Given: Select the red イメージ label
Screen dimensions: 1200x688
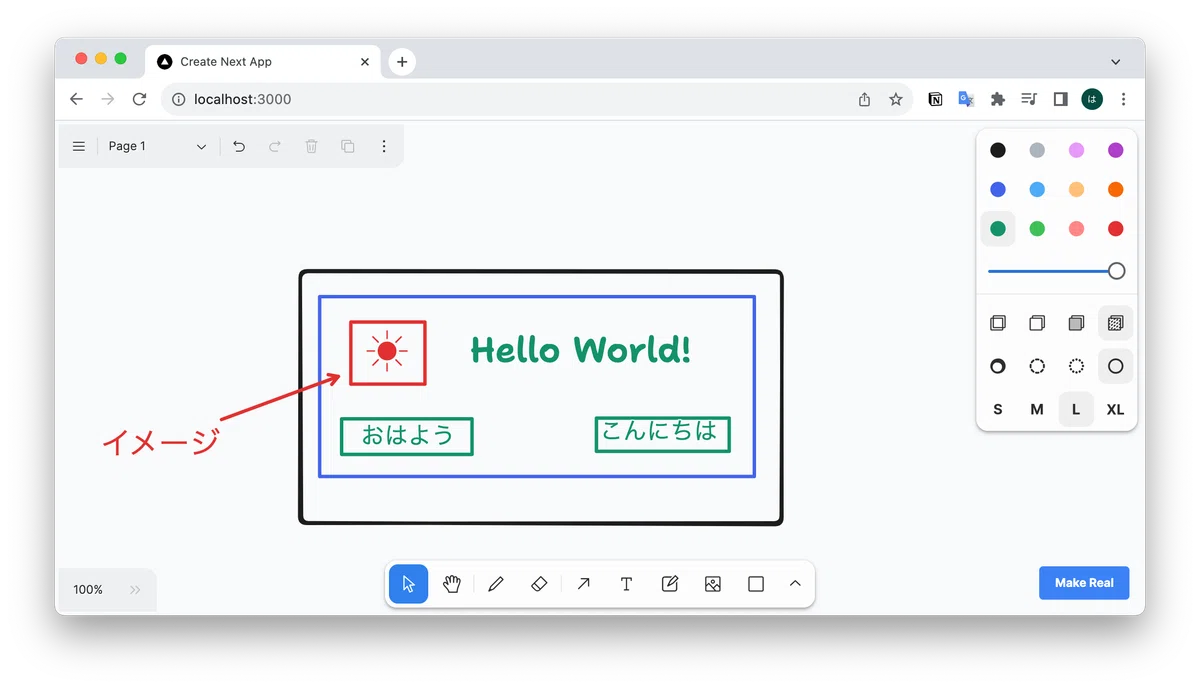Looking at the screenshot, I should click(160, 441).
